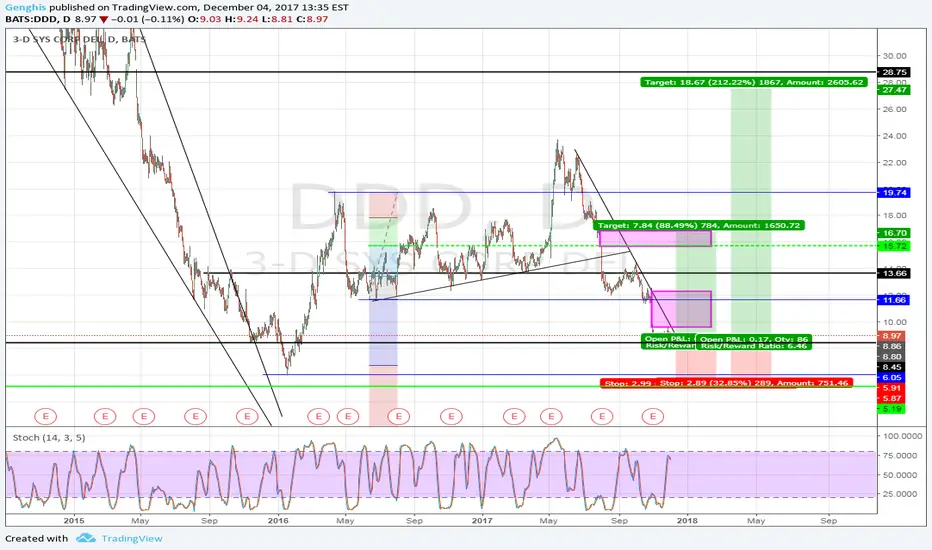The image size is (932, 550).
Task: Click the 75.0000 stochastic axis value
Action: coord(902,455)
